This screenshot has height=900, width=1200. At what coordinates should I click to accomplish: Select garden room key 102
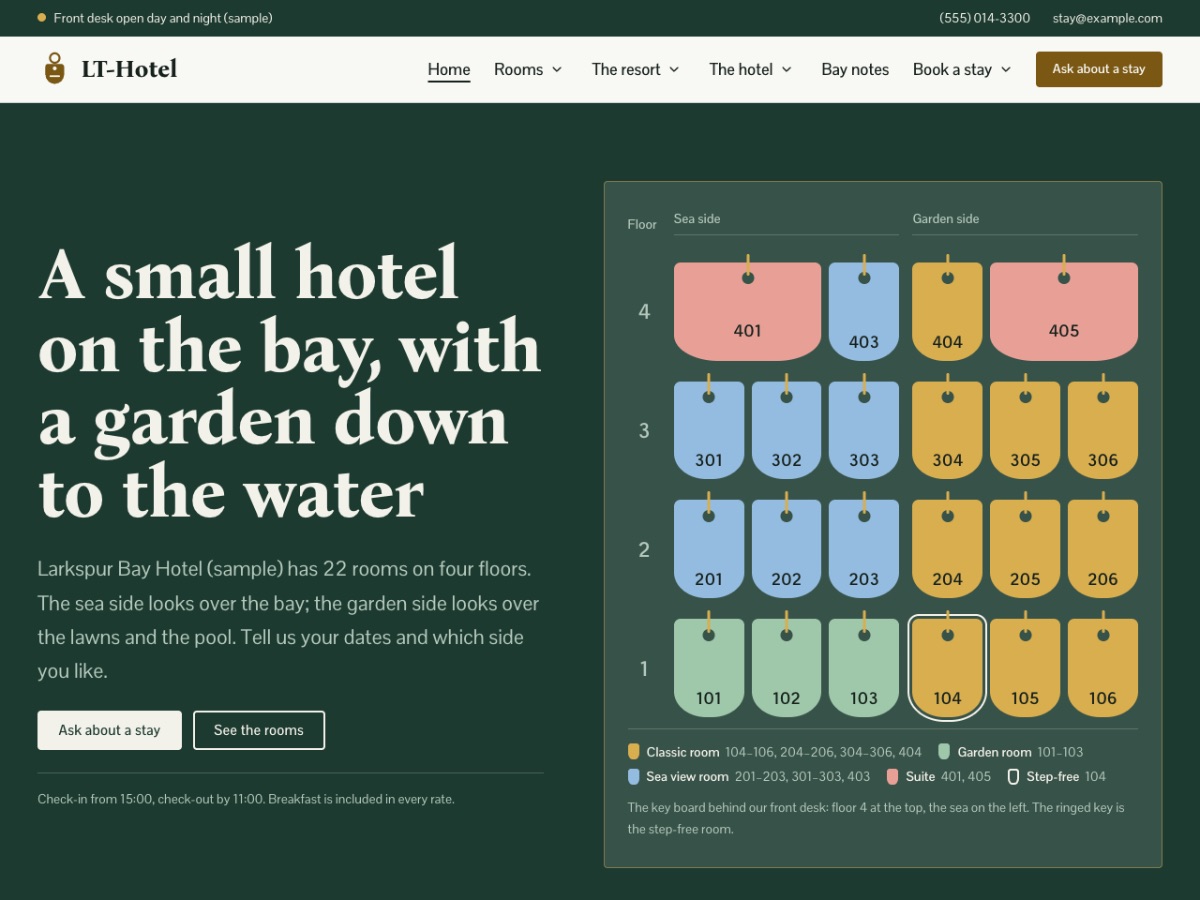click(786, 668)
